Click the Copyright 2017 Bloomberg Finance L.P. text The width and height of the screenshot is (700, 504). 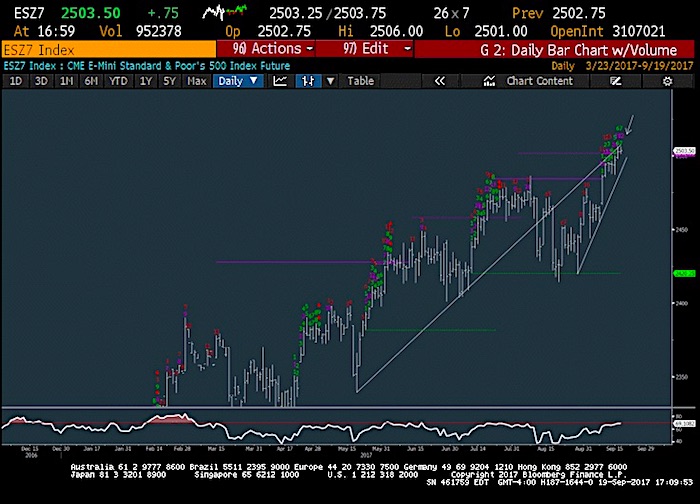539,475
